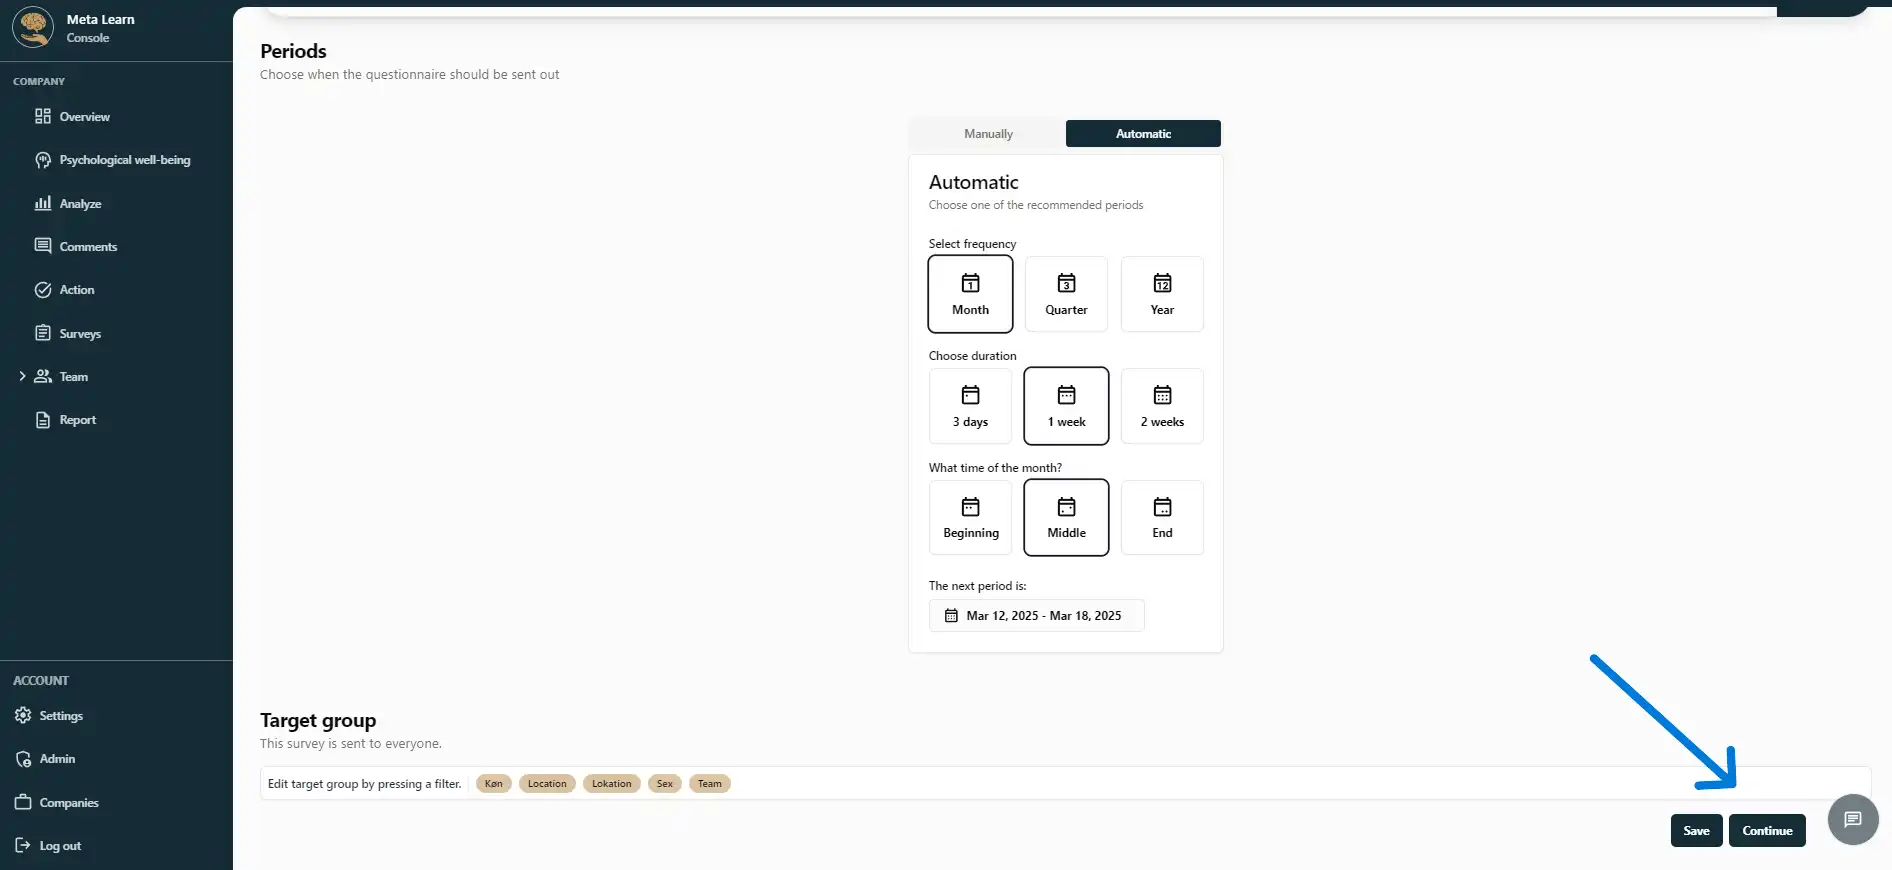Go to Analyze chart icon

point(43,203)
